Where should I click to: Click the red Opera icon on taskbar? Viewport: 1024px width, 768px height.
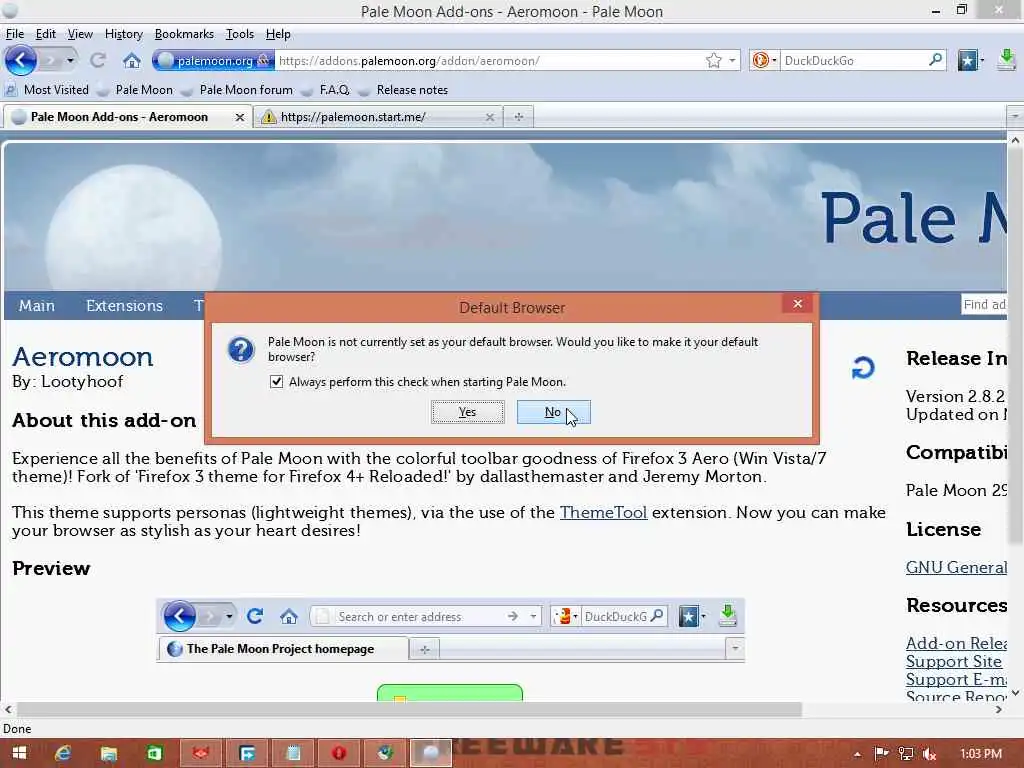[338, 754]
